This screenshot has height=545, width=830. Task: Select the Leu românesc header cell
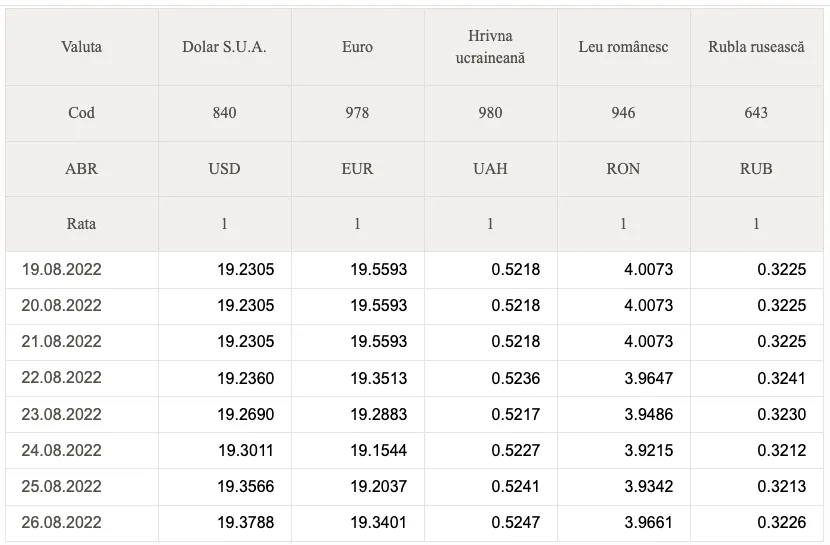(623, 47)
